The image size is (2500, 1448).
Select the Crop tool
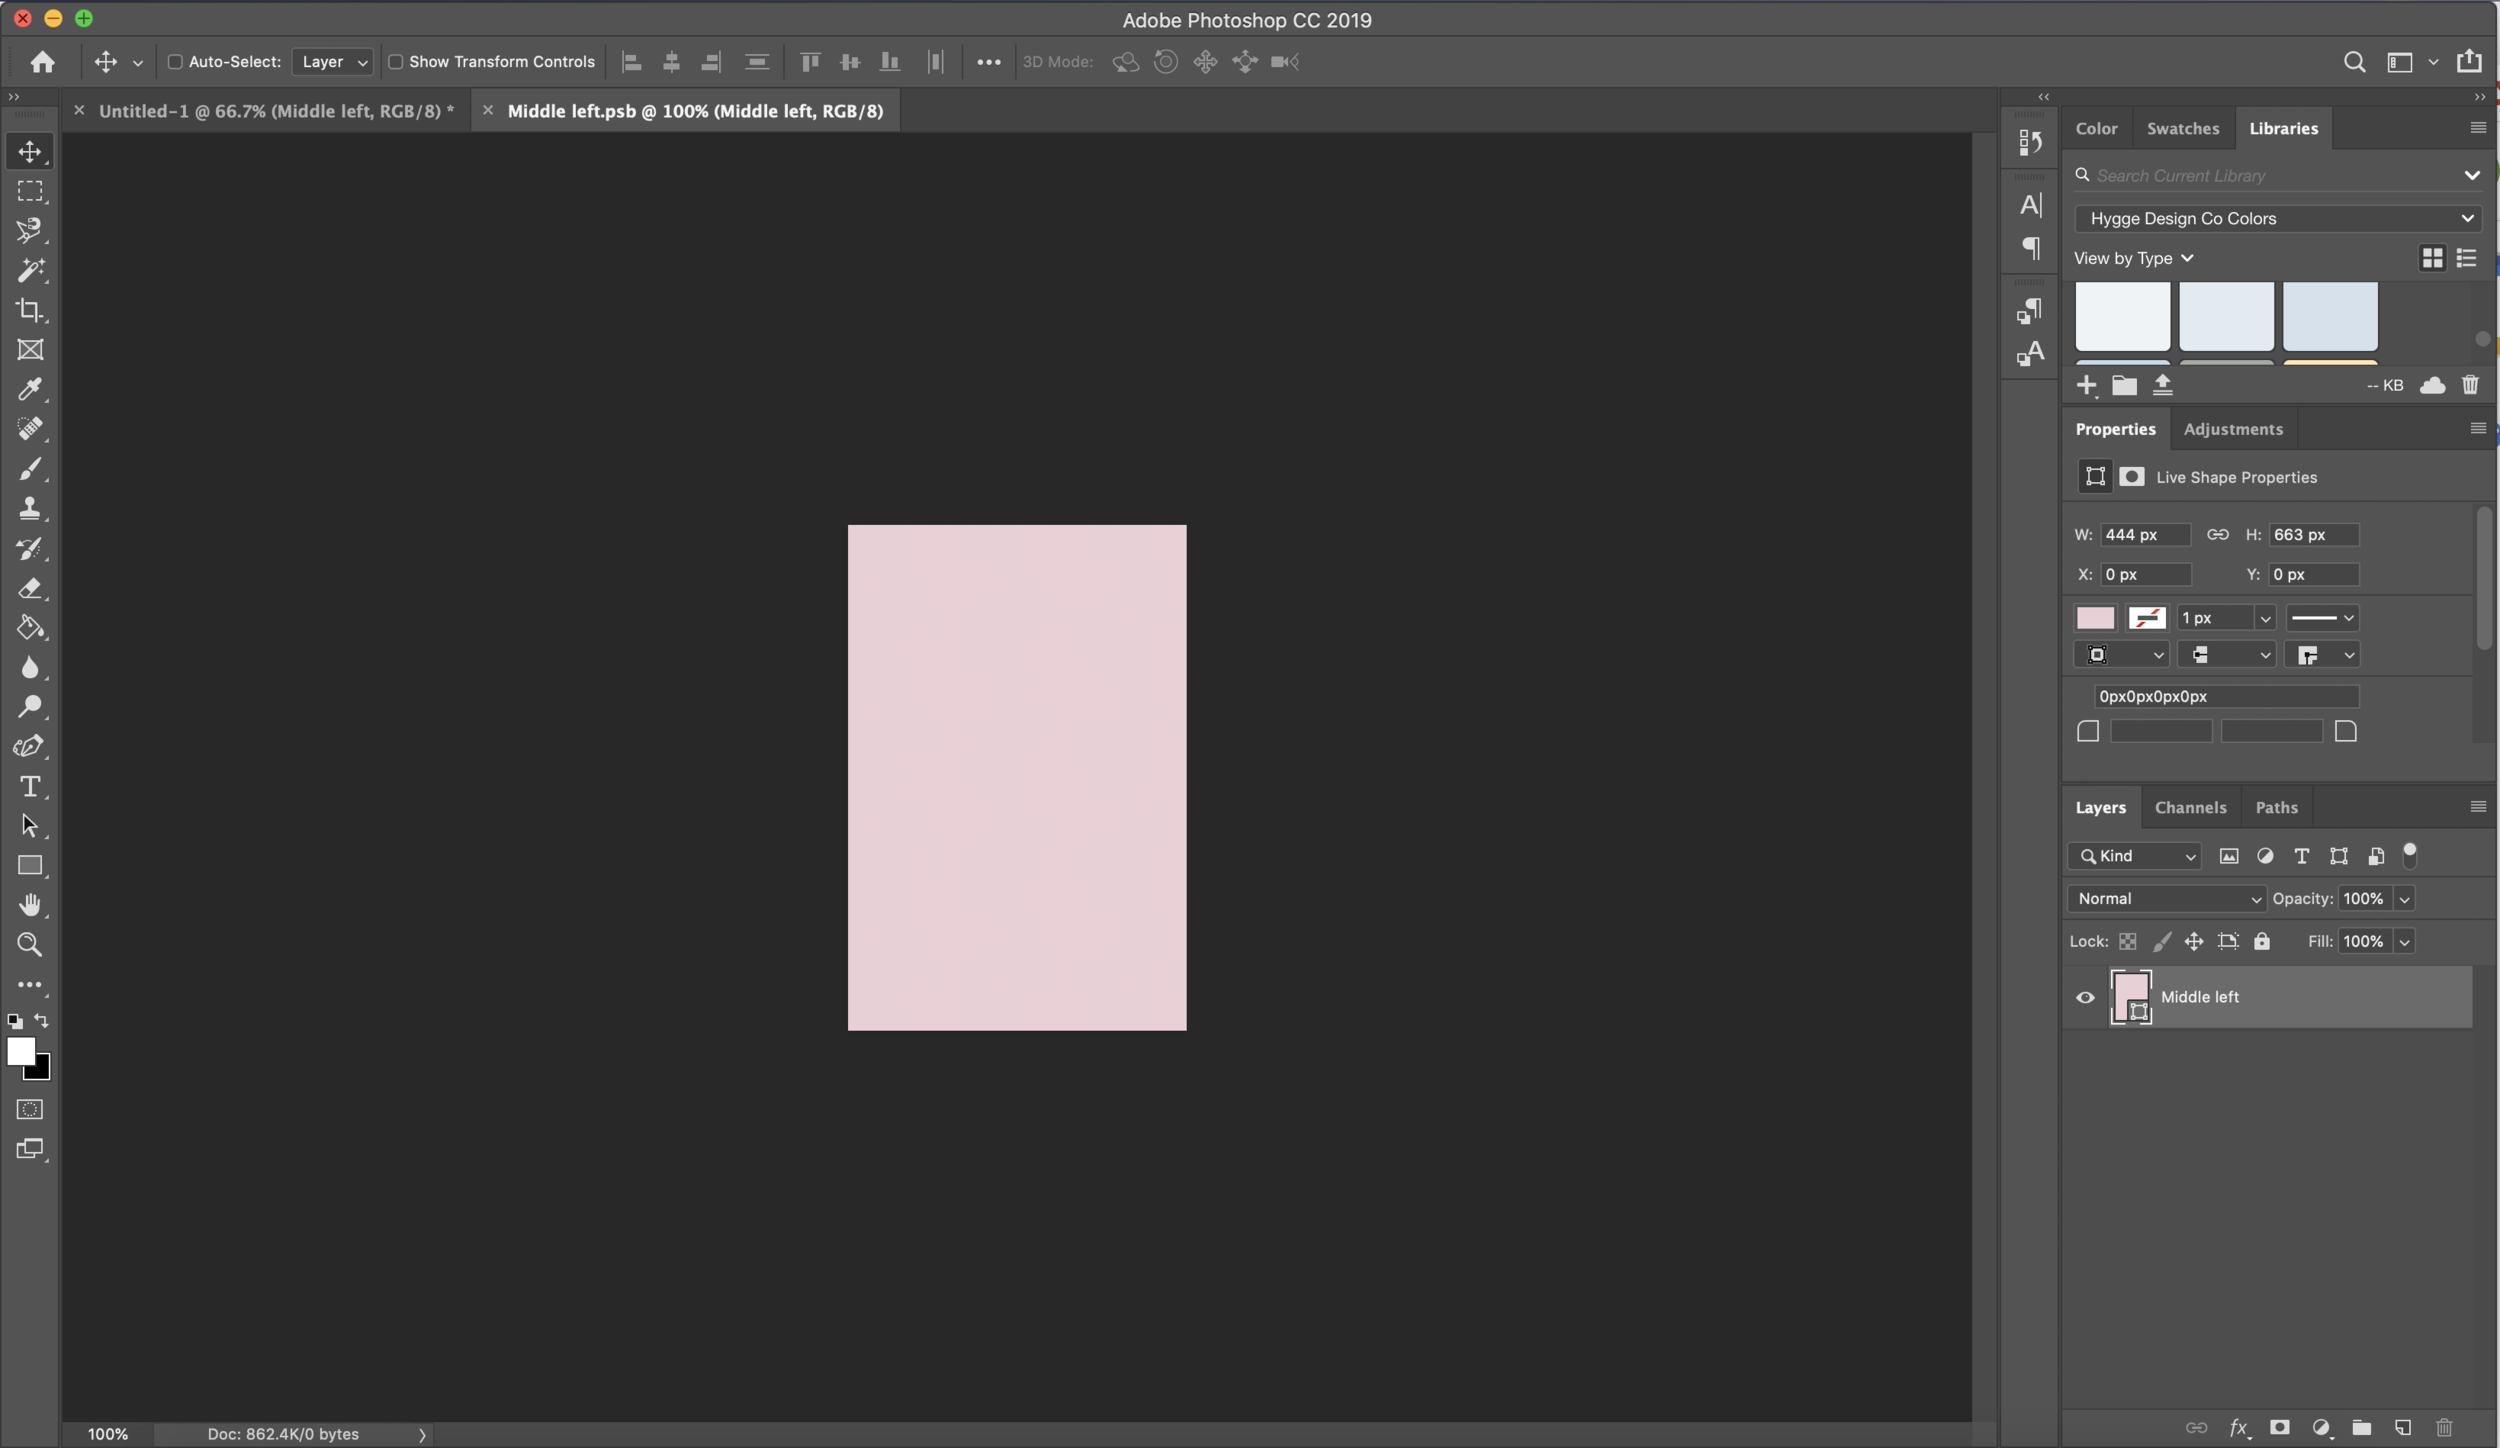30,310
